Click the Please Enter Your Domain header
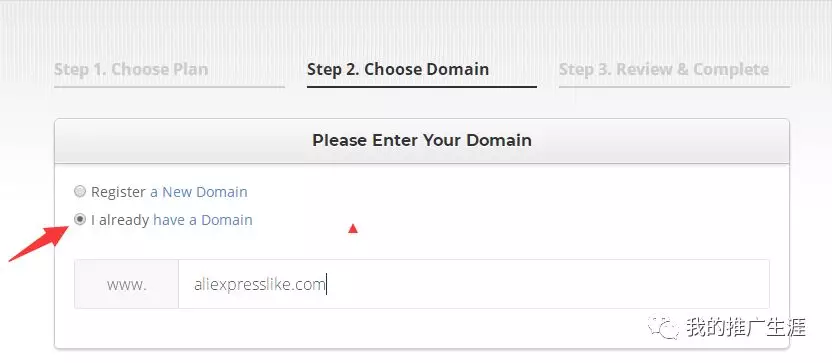The width and height of the screenshot is (832, 363). click(422, 141)
